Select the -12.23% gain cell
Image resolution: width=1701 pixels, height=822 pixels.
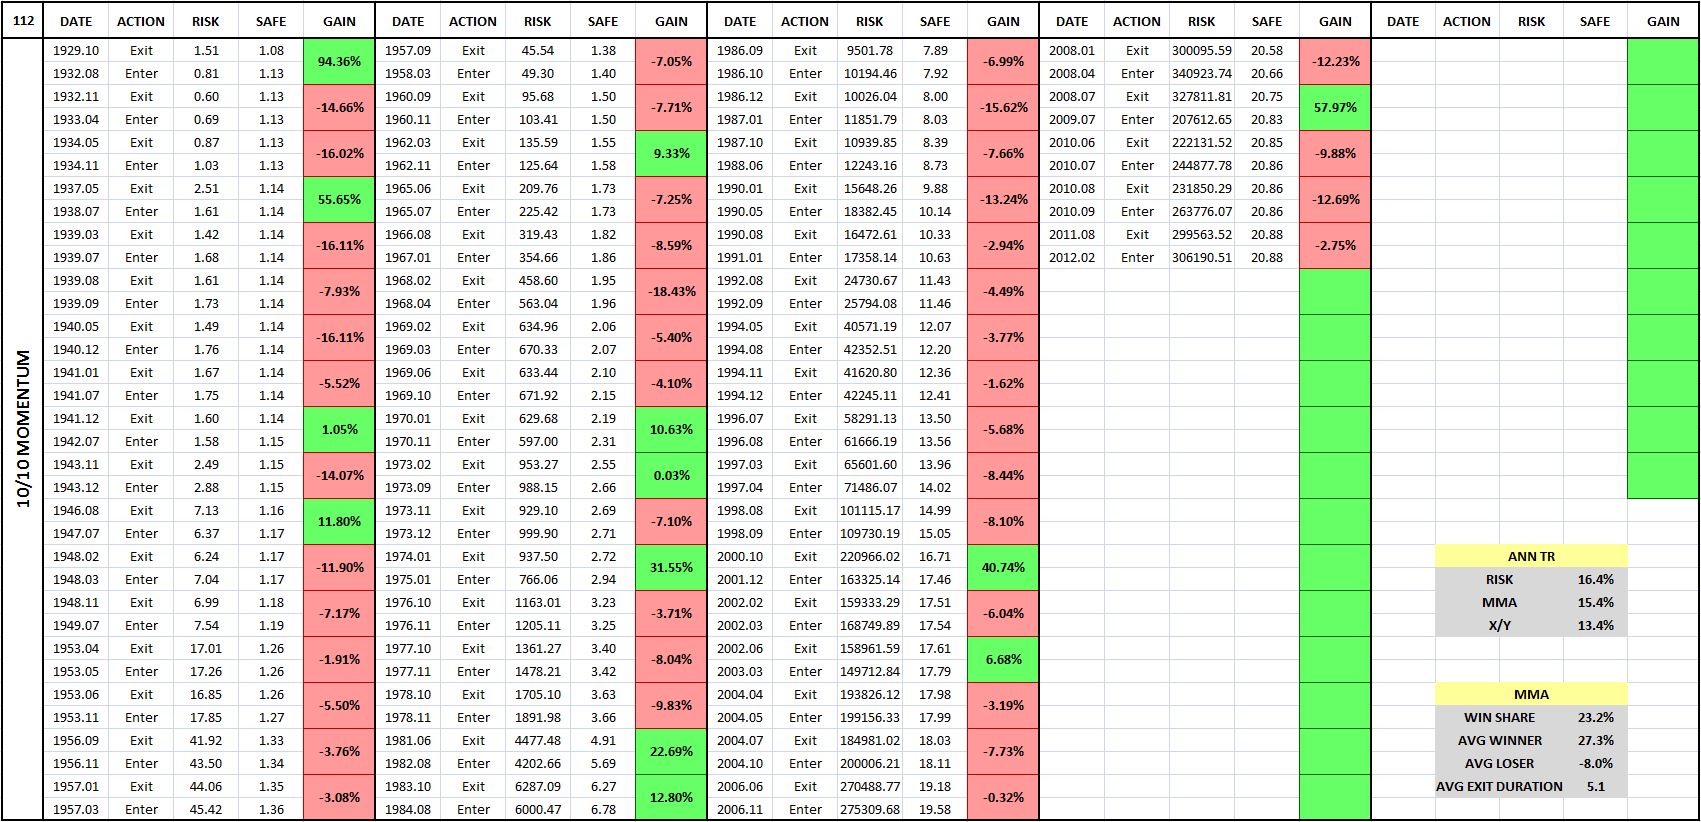point(1335,62)
